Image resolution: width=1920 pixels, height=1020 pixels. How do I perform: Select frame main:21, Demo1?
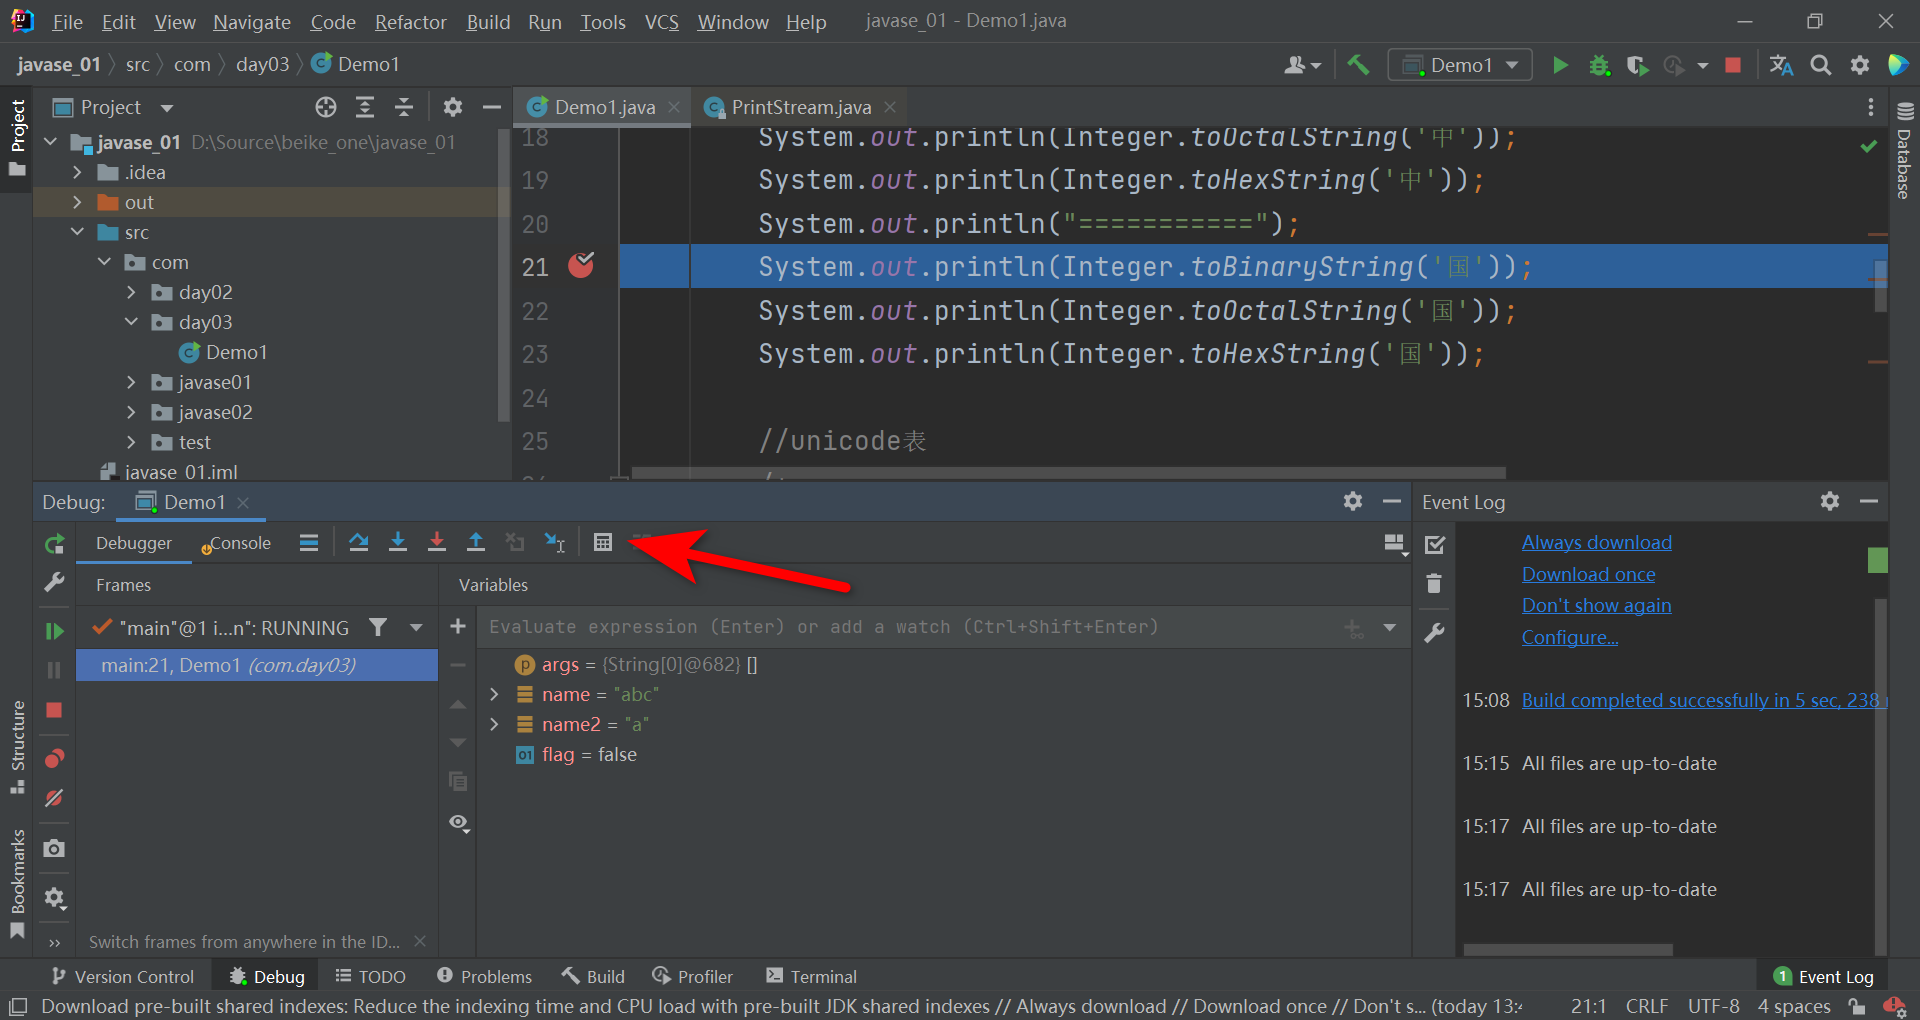point(256,665)
